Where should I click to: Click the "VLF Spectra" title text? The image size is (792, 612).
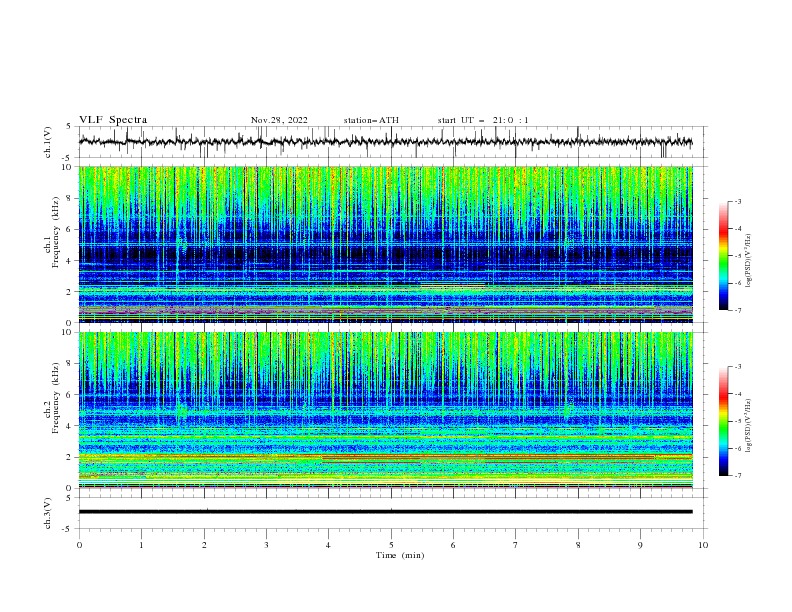(113, 120)
